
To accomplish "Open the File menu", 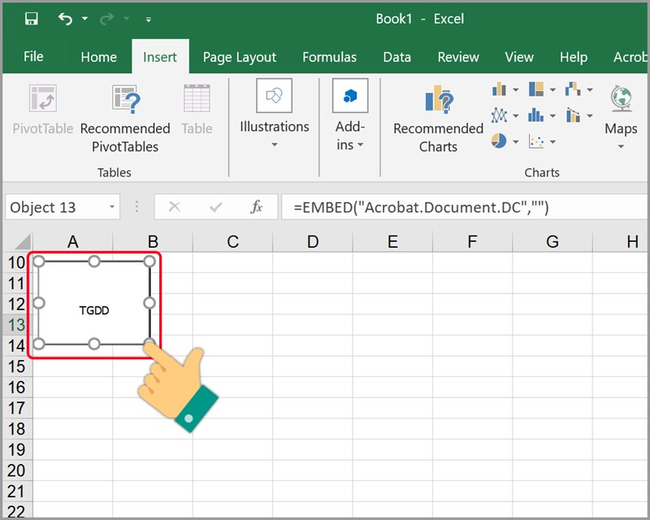I will pos(33,57).
